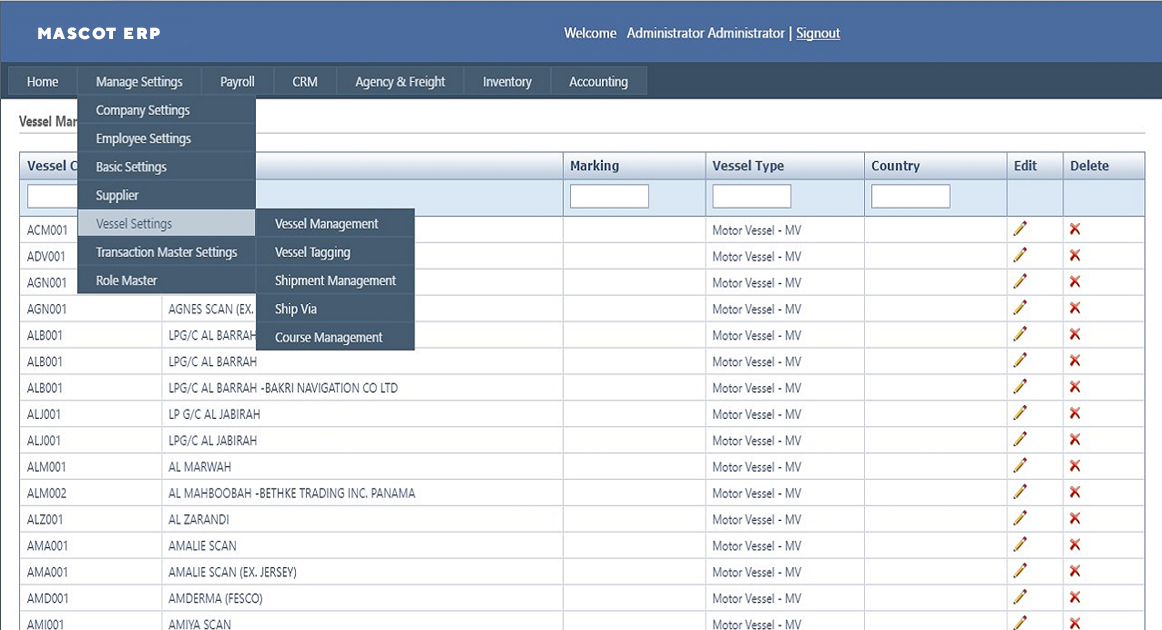Screen dimensions: 1162x630
Task: Choose Course Management in submenu
Action: coord(328,338)
